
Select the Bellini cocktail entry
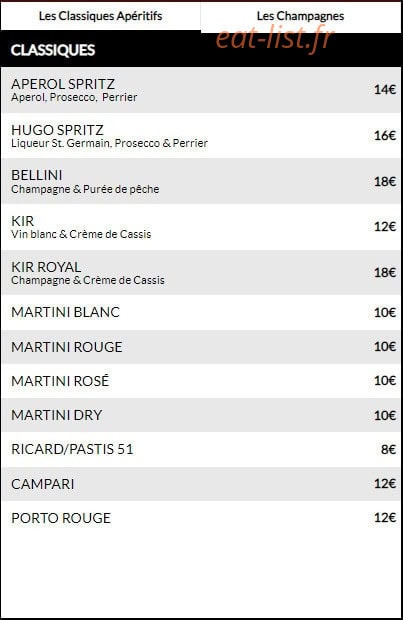pos(201,181)
